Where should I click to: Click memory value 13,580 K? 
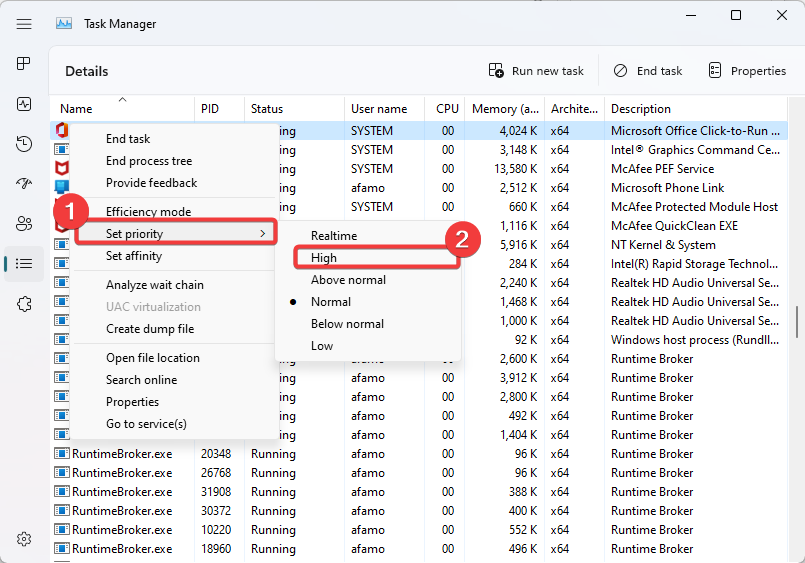pos(515,169)
